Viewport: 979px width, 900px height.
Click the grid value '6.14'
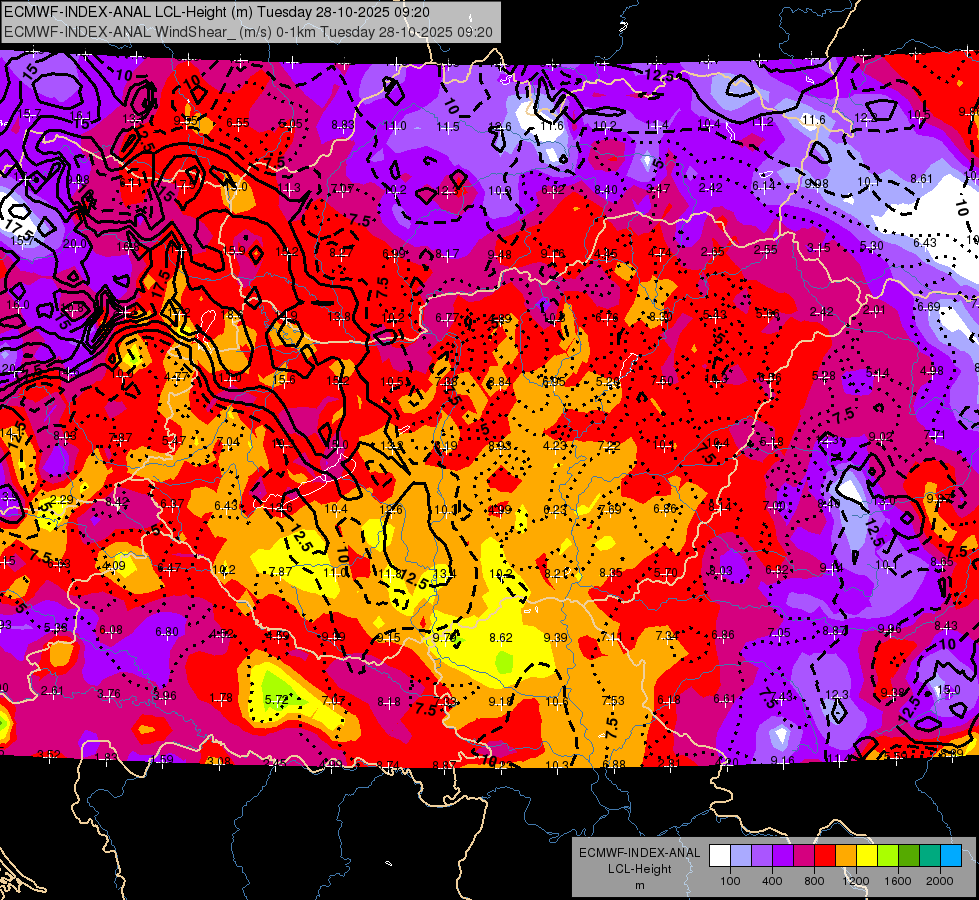tap(763, 185)
